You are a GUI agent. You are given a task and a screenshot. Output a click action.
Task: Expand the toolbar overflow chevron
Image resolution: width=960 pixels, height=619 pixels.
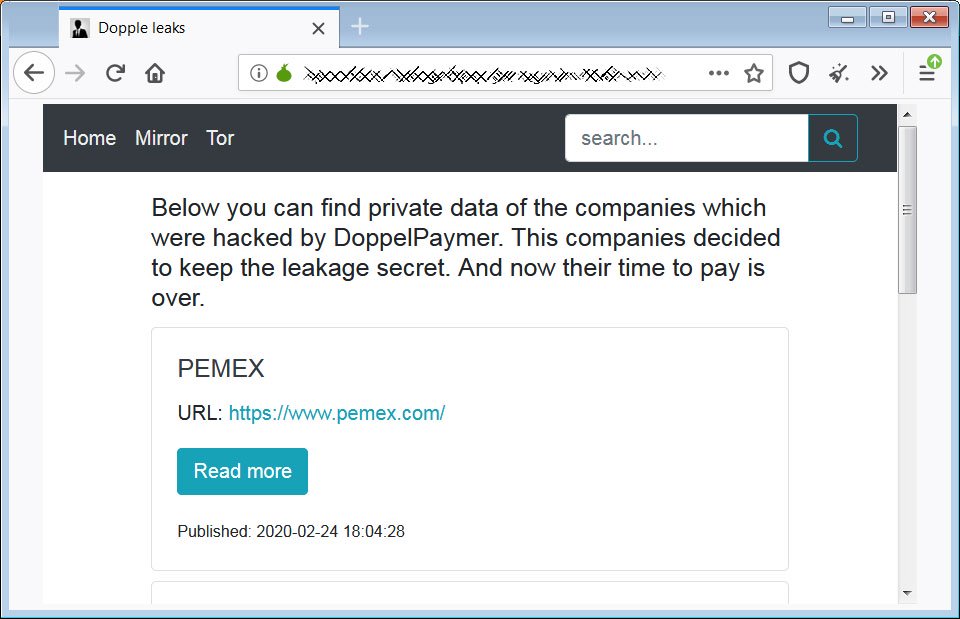coord(879,73)
